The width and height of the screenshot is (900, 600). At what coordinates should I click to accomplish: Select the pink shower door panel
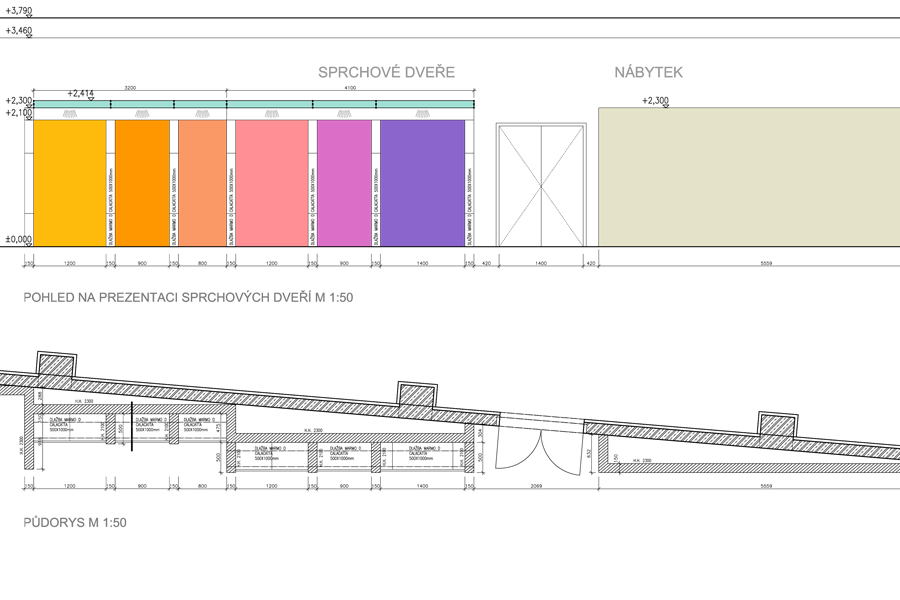pyautogui.click(x=271, y=183)
